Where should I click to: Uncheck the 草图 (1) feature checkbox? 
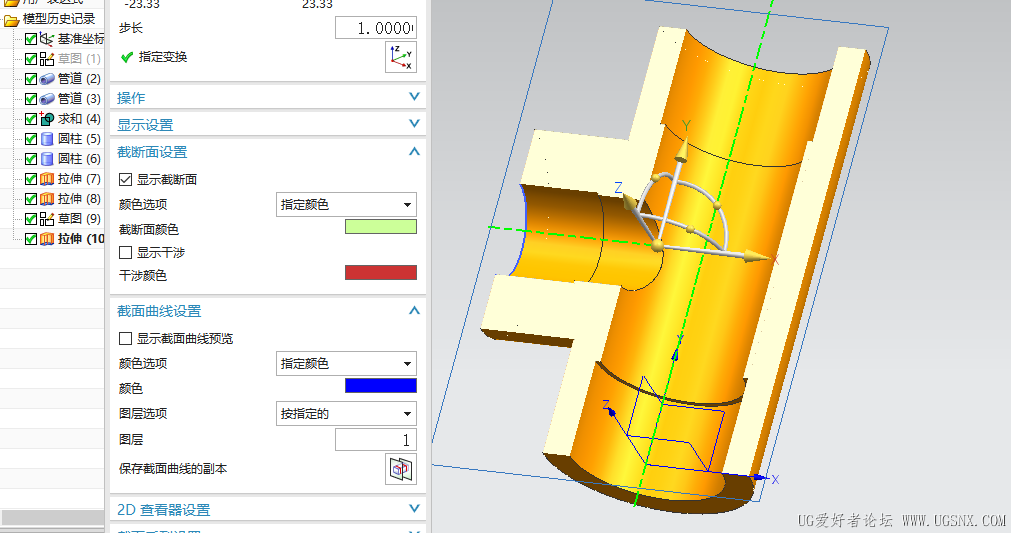(30, 59)
